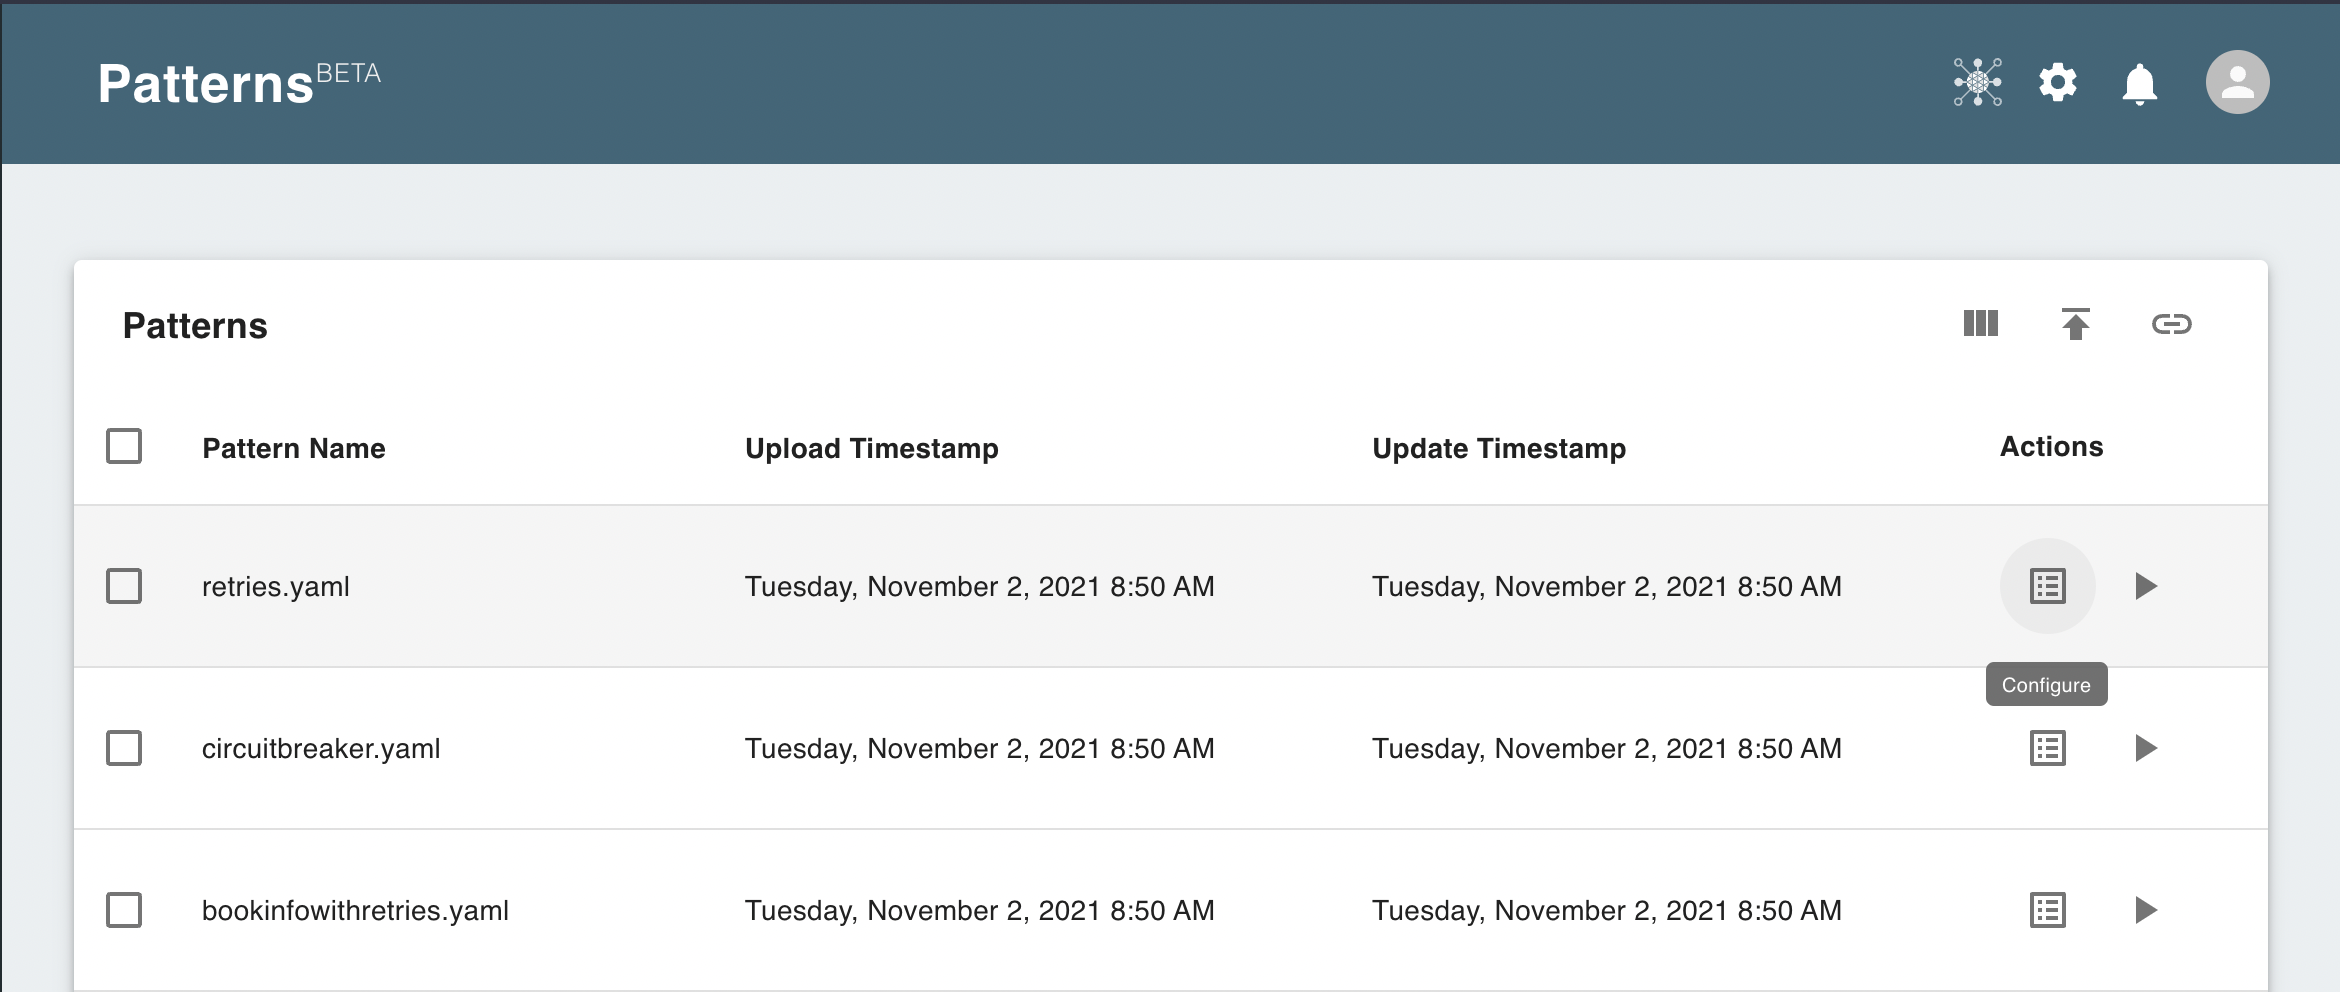Check the retries.yaml row checkbox
Screen dimensions: 2340x992
(x=124, y=586)
